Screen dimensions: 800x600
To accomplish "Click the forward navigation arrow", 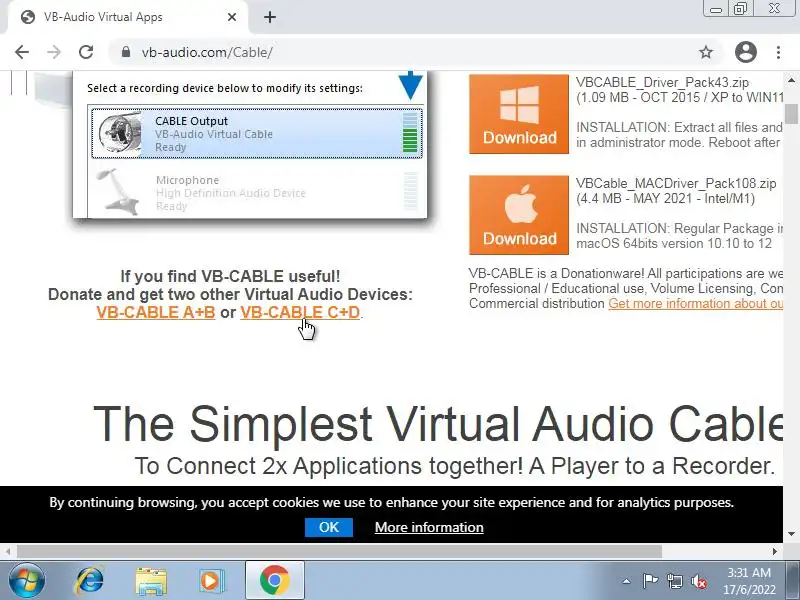I will 54,52.
